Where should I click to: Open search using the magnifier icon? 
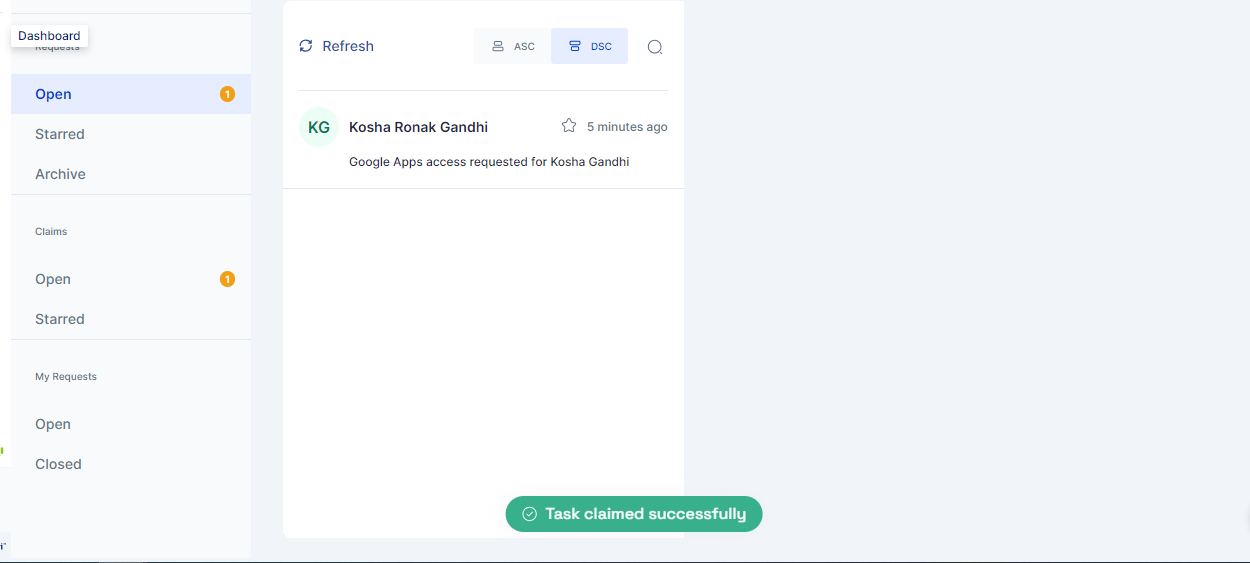pyautogui.click(x=655, y=47)
